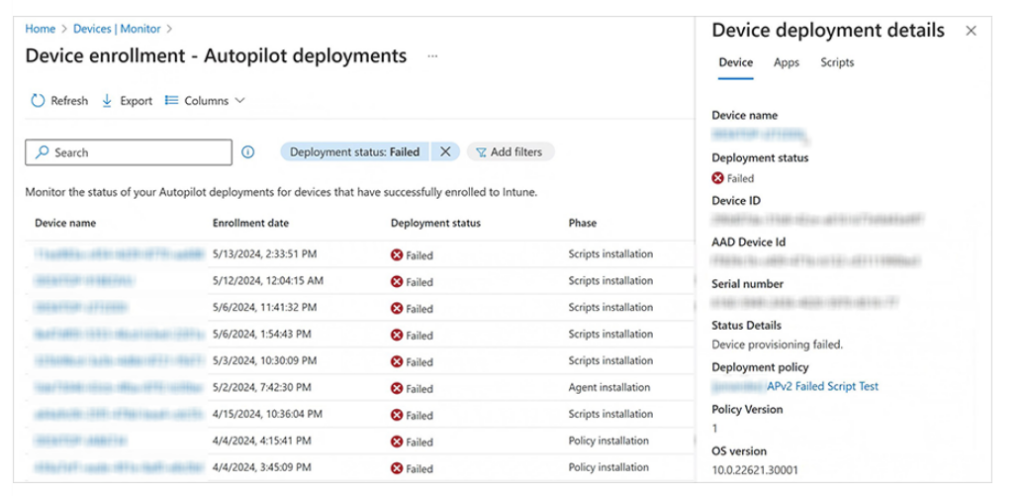
Task: Click the Add filters button
Action: tap(510, 152)
